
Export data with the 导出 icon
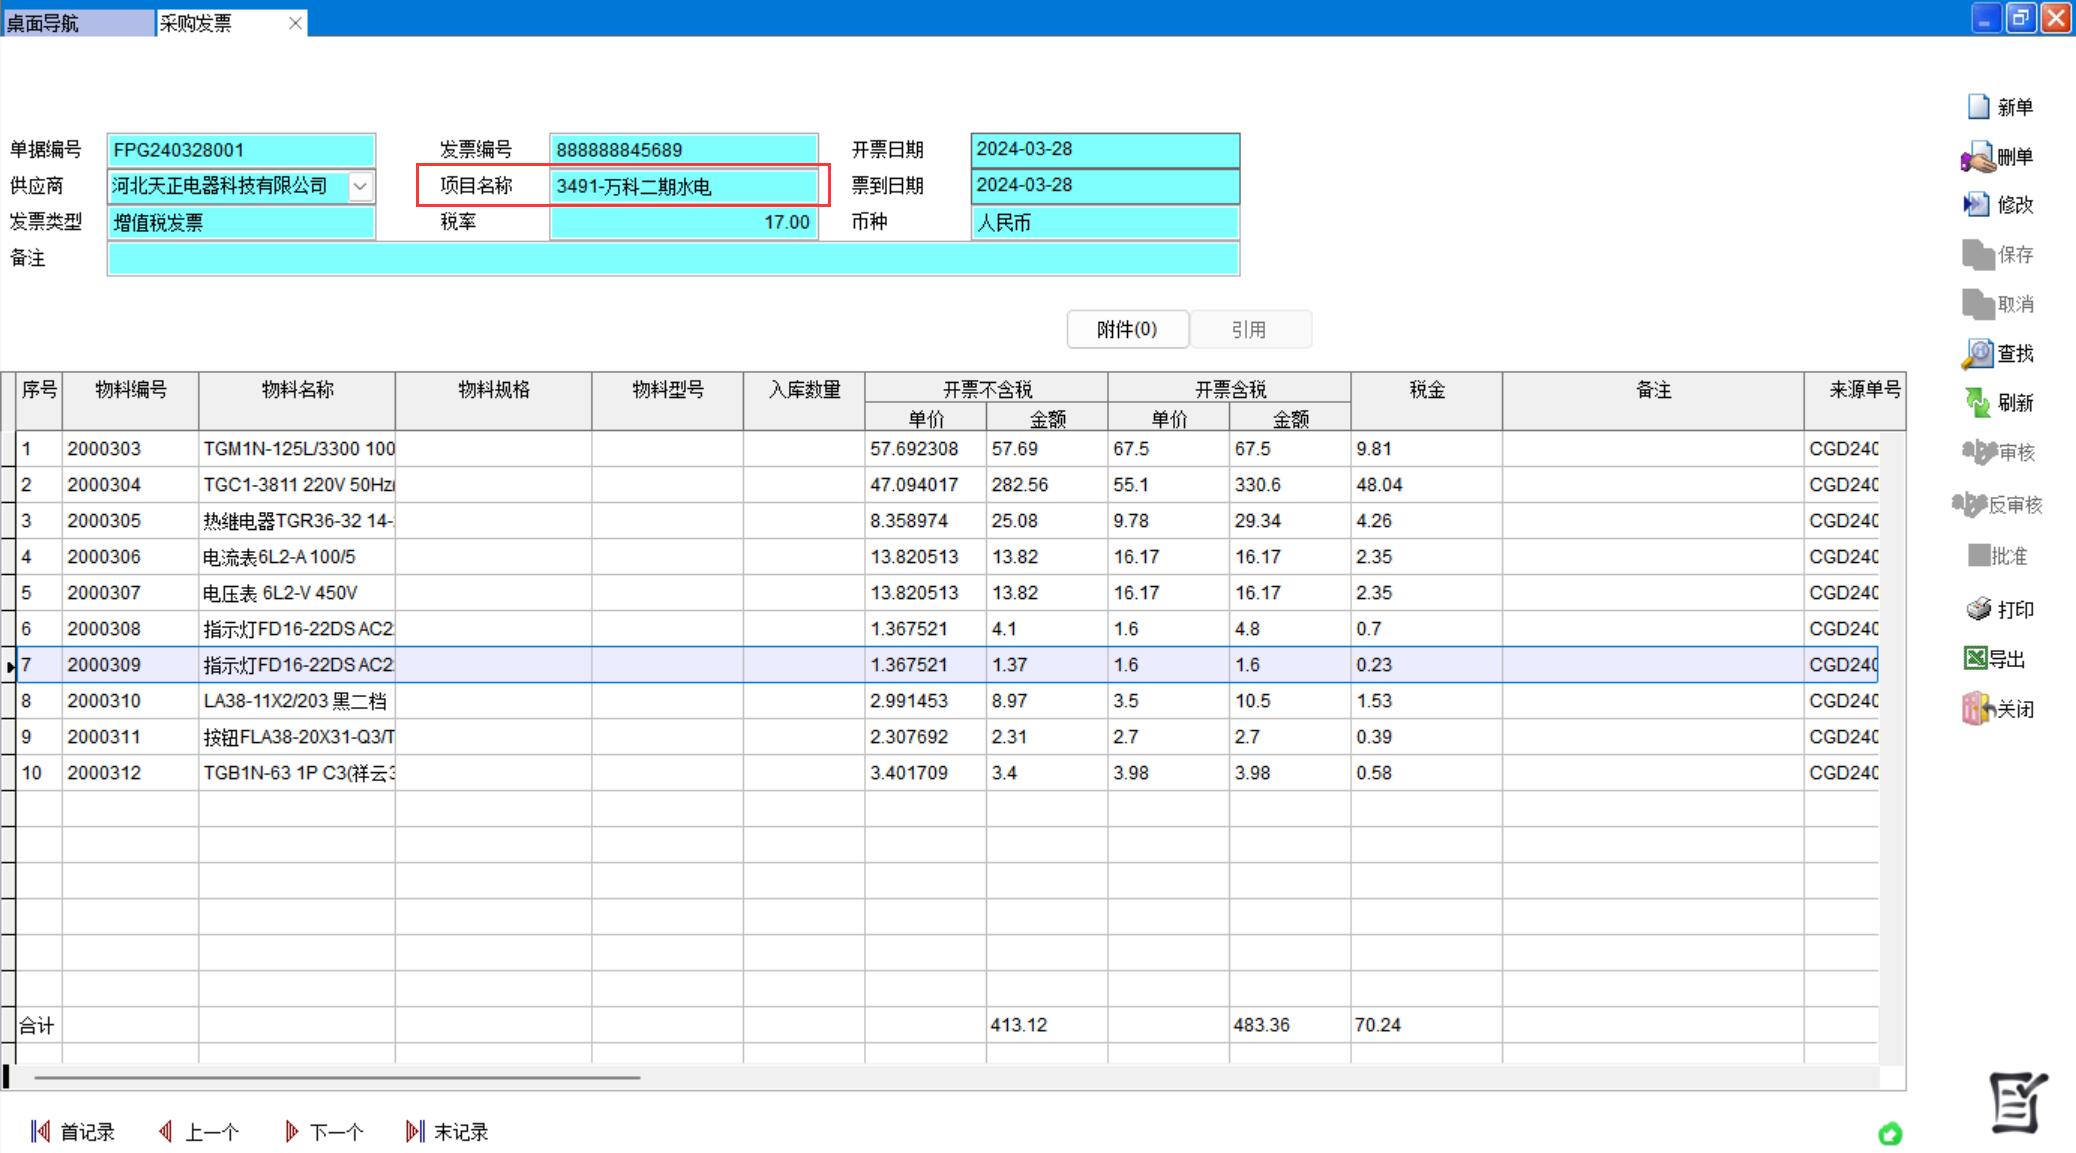tap(1976, 658)
